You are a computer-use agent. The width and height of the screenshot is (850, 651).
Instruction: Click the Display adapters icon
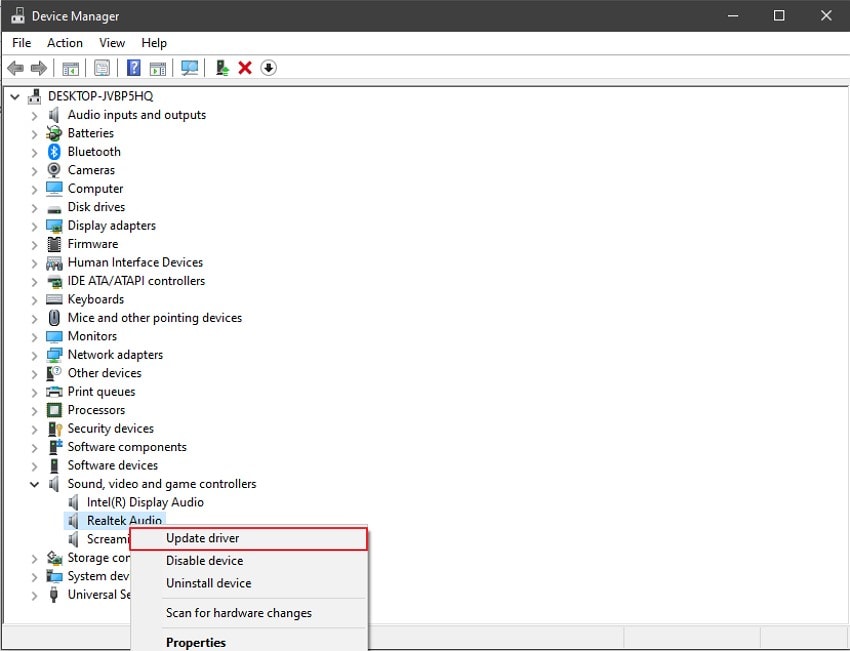[x=54, y=225]
